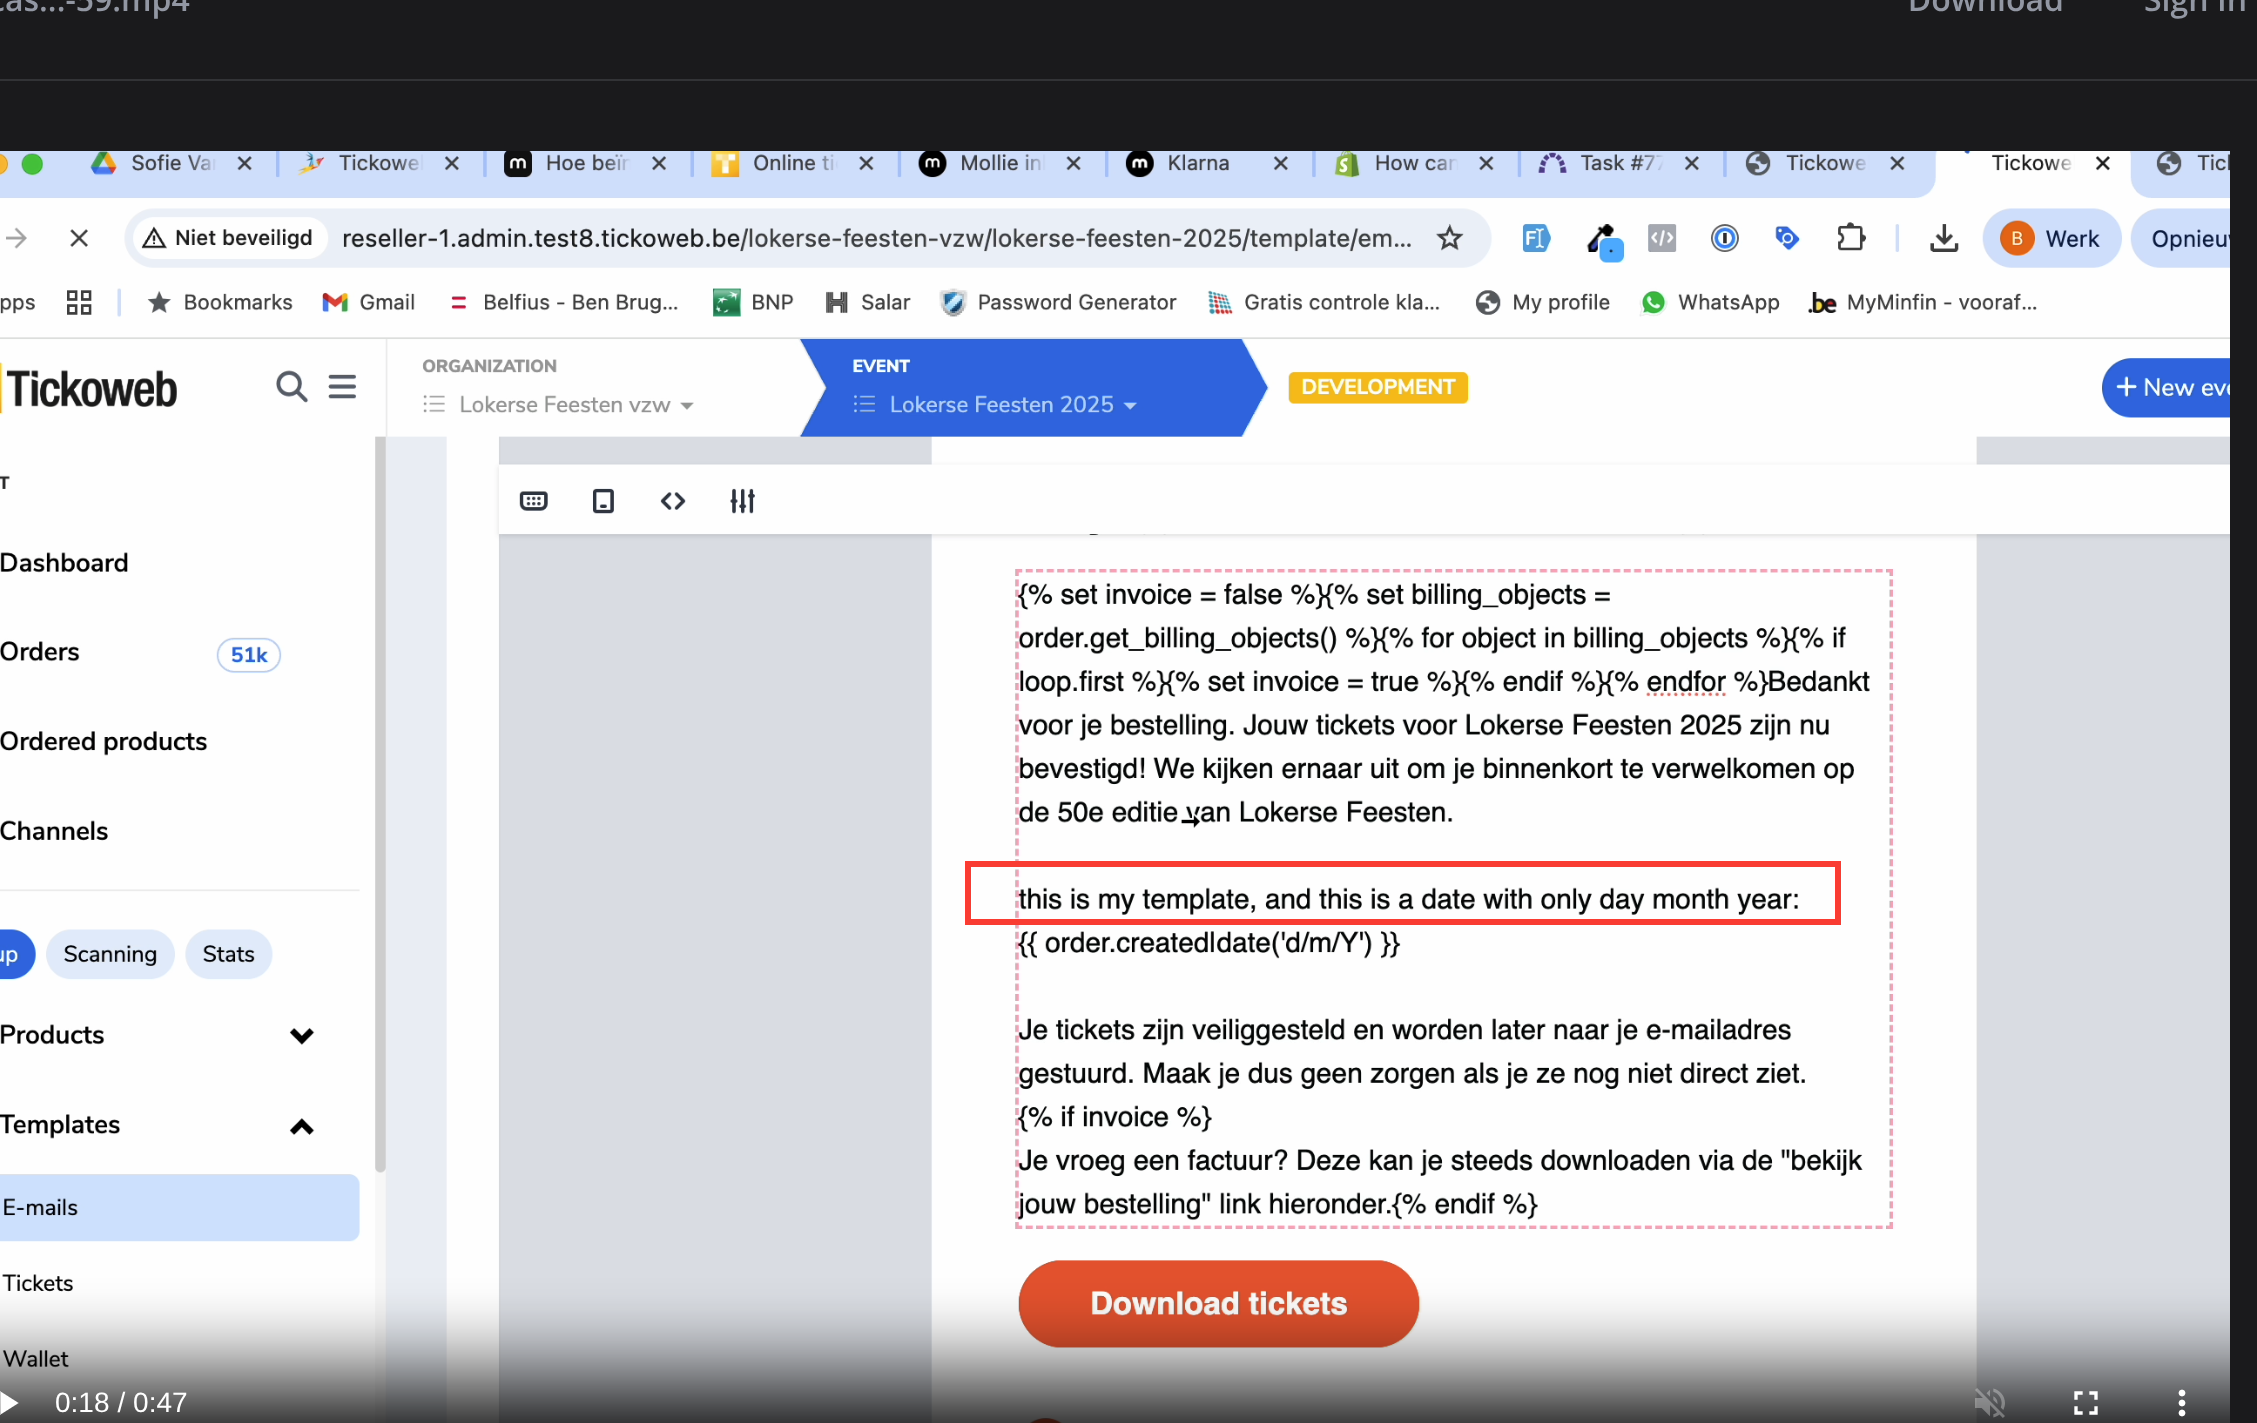Screen dimensions: 2257x1423
Task: Click the code bracket extension icon
Action: 1661,238
